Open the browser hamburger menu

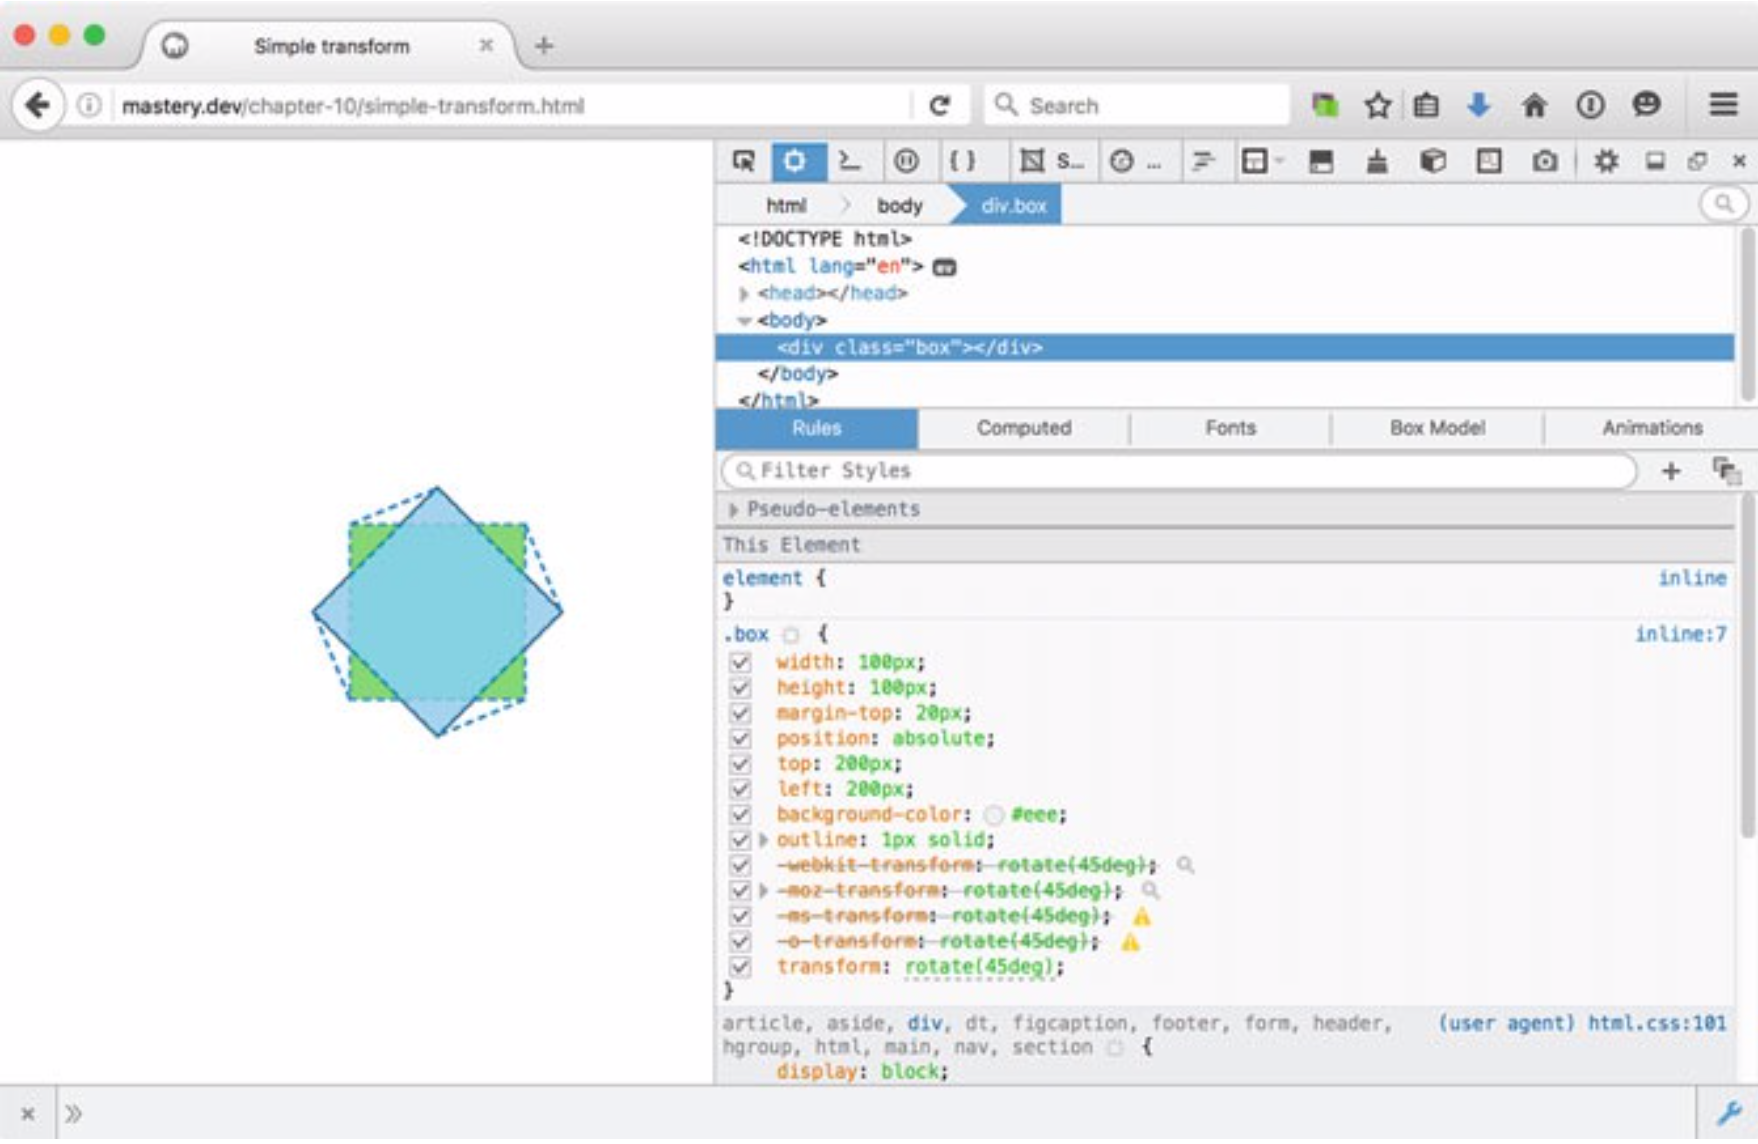point(1723,104)
